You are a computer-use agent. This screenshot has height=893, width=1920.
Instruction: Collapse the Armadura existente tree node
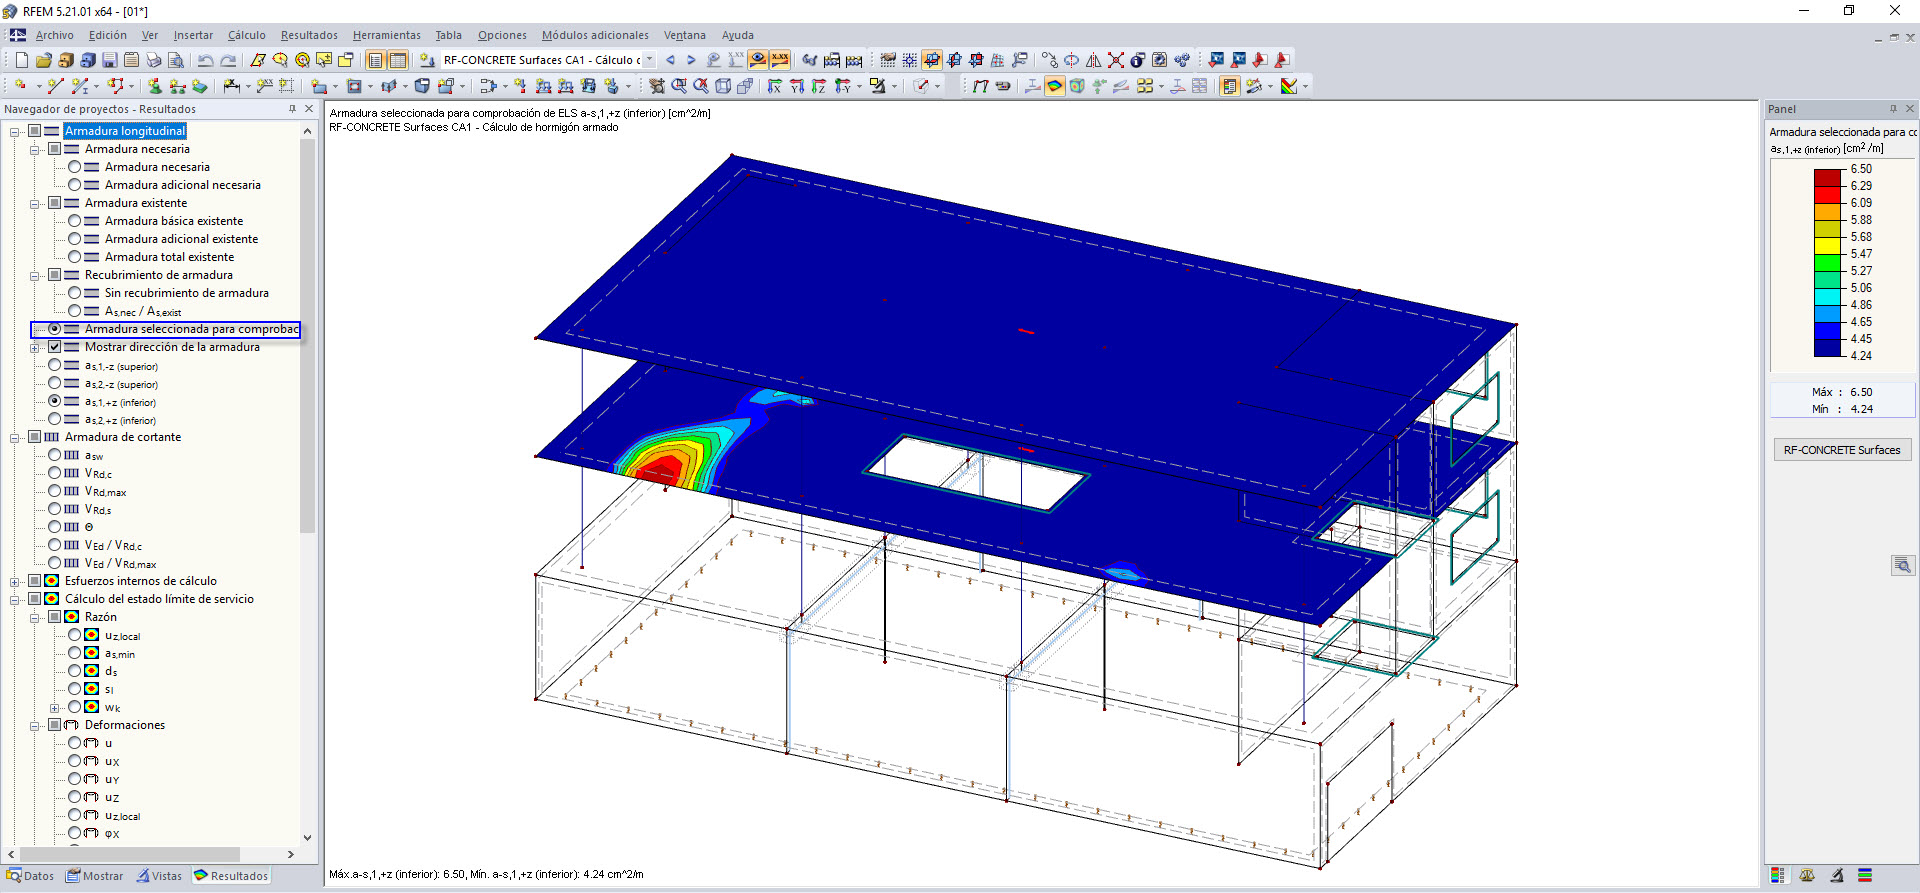(34, 203)
